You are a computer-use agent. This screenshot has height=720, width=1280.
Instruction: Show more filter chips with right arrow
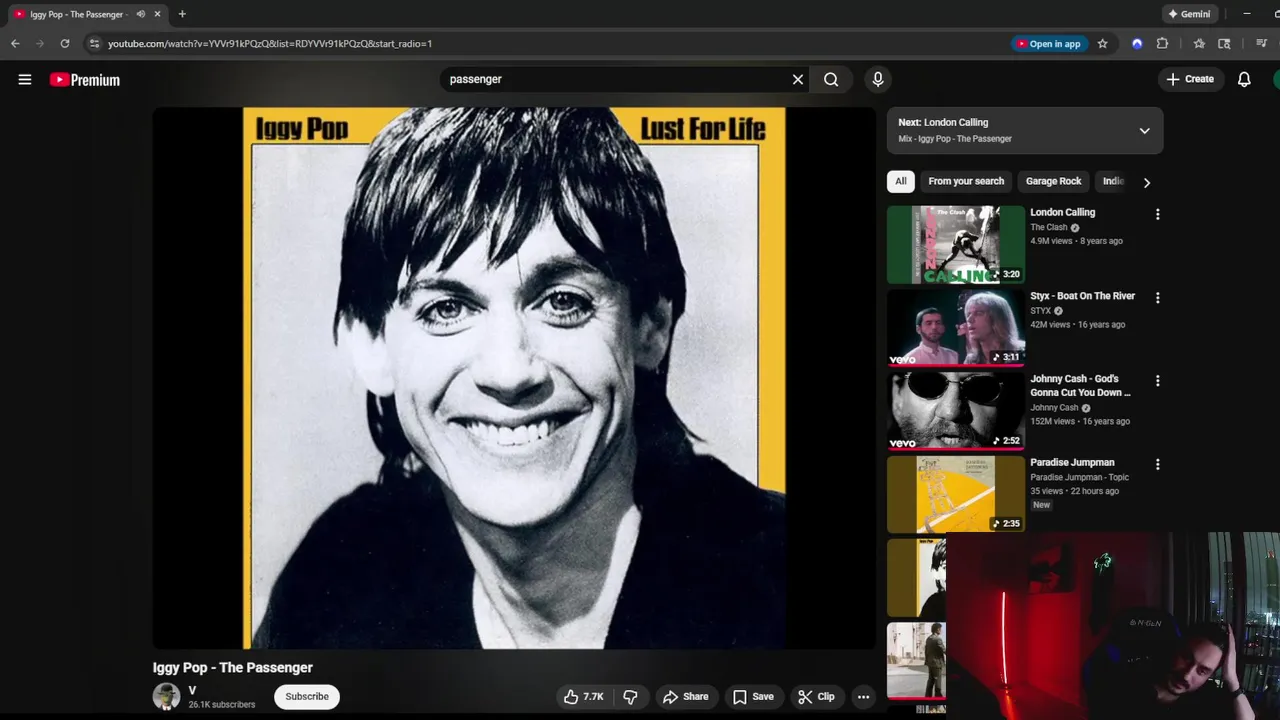point(1147,182)
